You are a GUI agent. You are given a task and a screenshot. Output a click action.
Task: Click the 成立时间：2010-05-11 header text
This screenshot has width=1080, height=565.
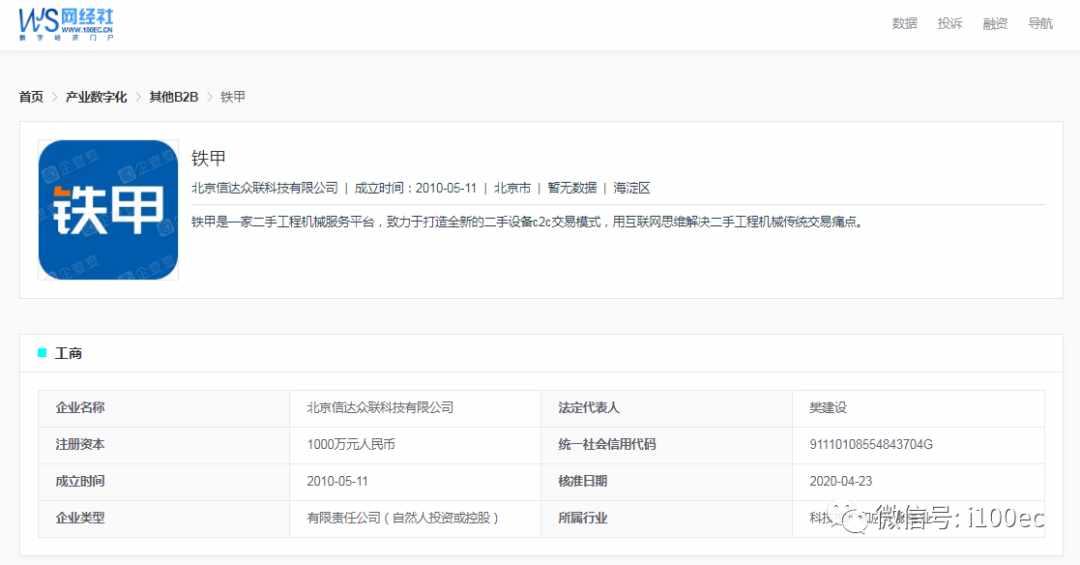[x=415, y=188]
